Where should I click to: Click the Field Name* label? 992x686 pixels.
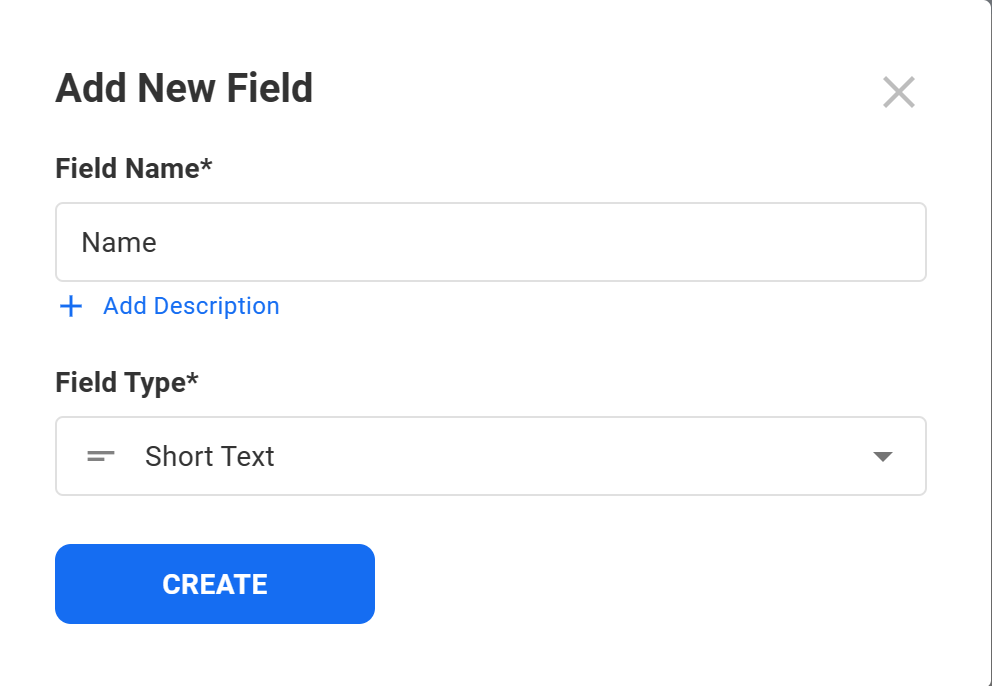coord(134,169)
